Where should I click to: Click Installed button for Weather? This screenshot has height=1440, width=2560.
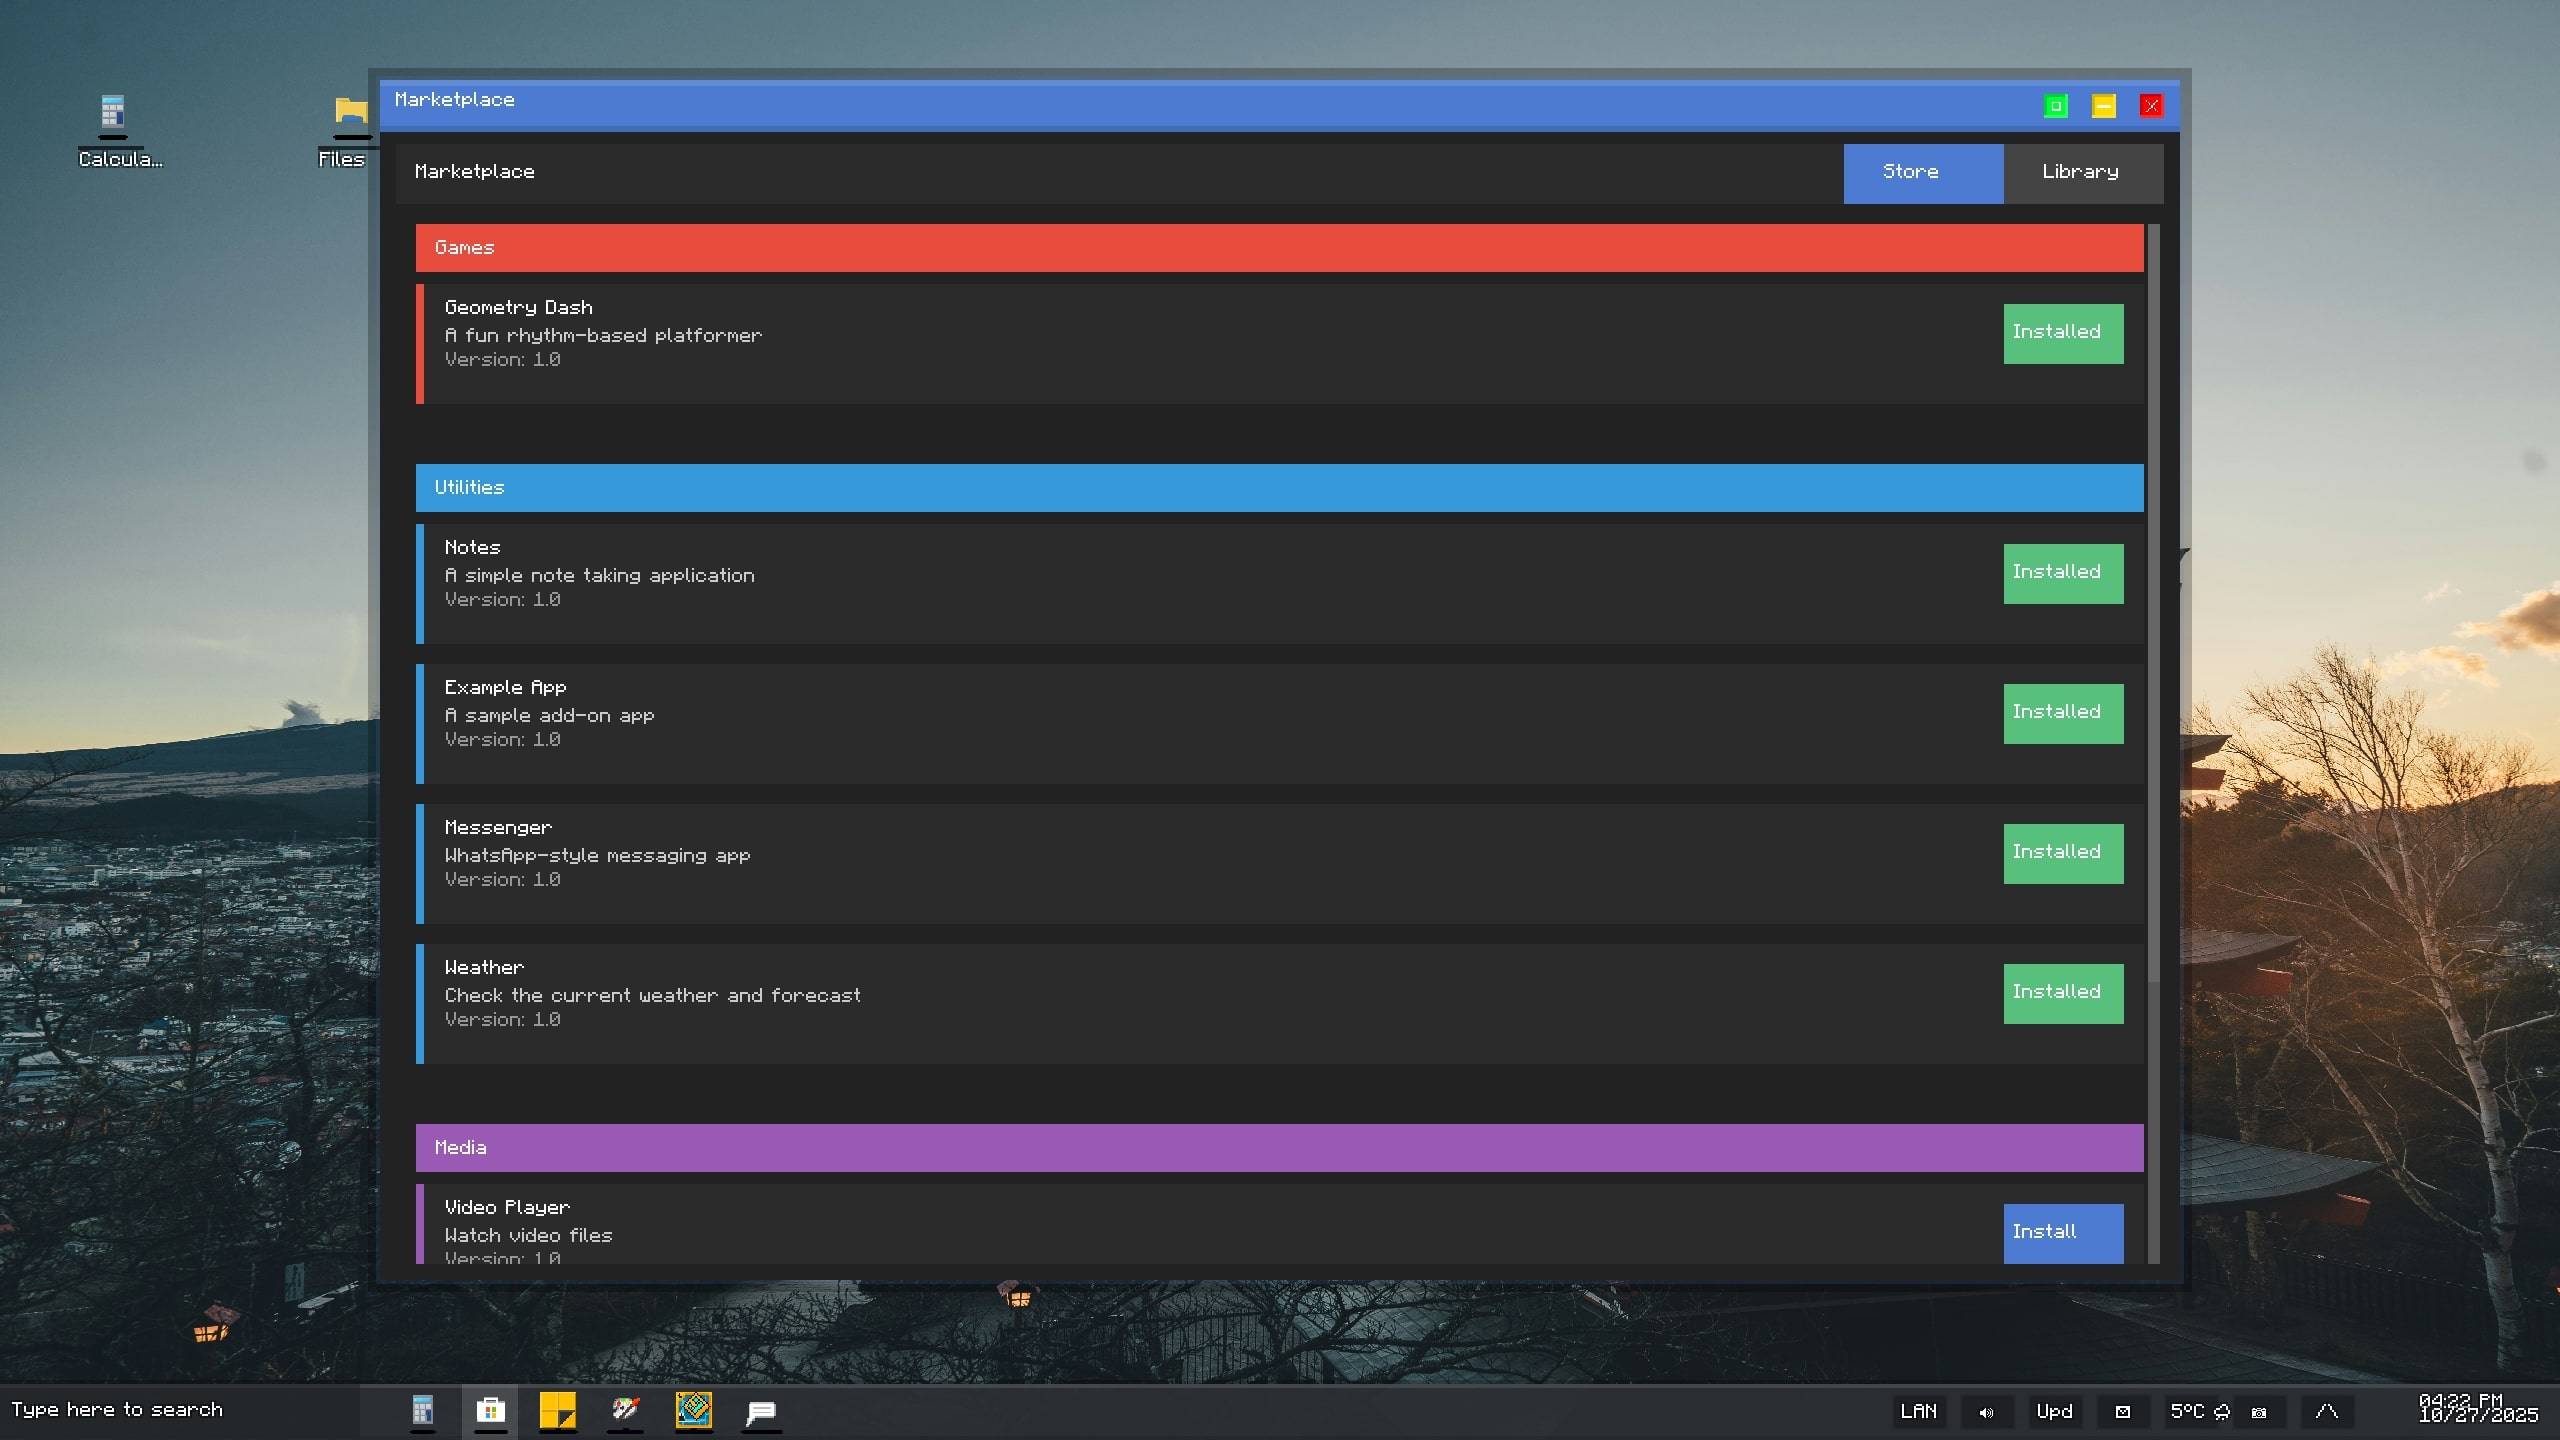[2062, 993]
